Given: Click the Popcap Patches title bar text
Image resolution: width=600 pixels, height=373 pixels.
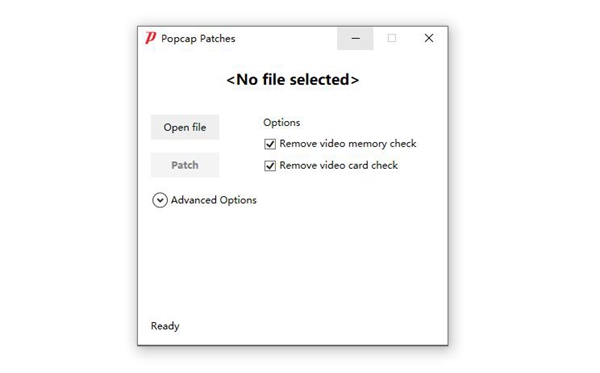Looking at the screenshot, I should pos(198,39).
